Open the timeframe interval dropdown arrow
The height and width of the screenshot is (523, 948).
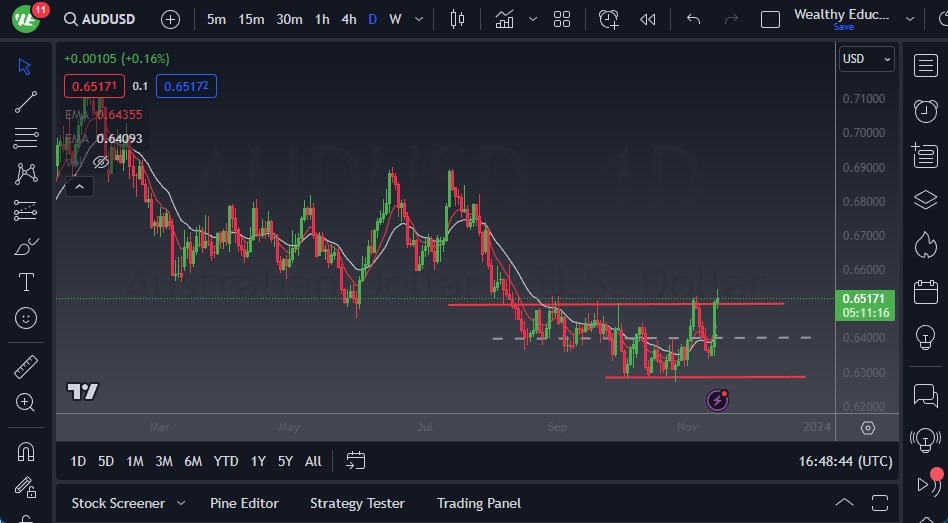click(418, 19)
